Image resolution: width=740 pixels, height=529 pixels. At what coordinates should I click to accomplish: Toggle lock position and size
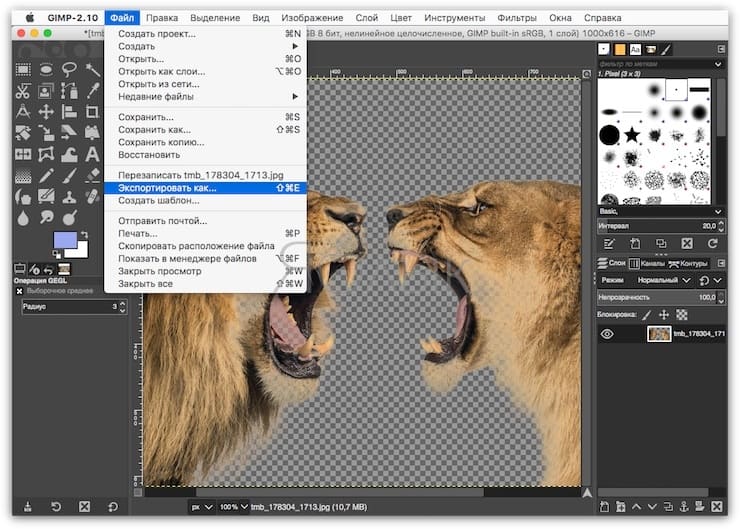[664, 315]
